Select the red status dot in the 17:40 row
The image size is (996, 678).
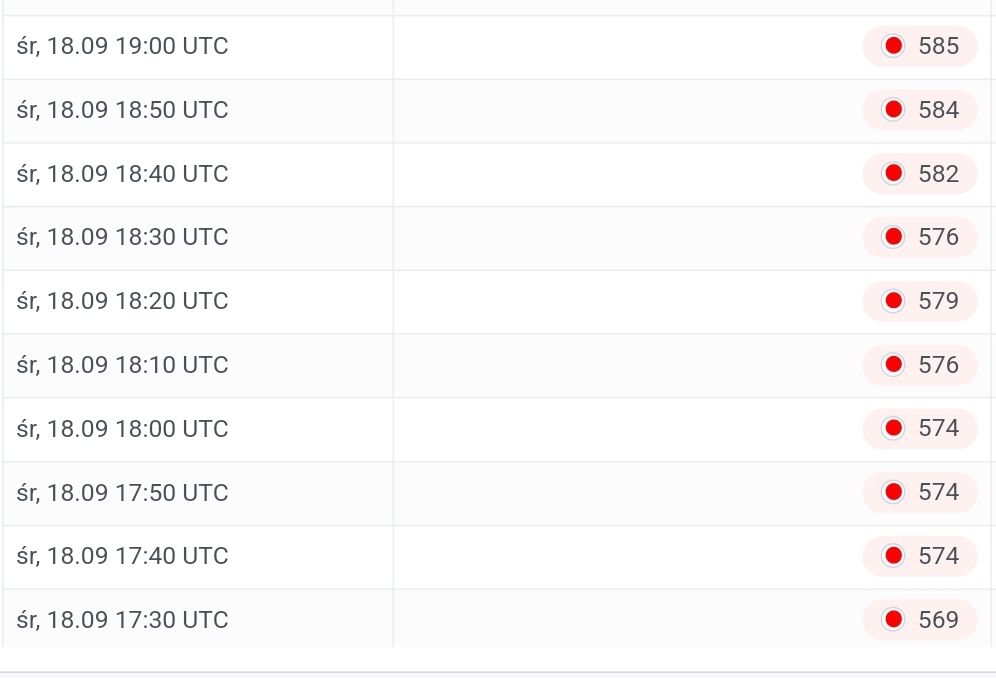point(894,556)
